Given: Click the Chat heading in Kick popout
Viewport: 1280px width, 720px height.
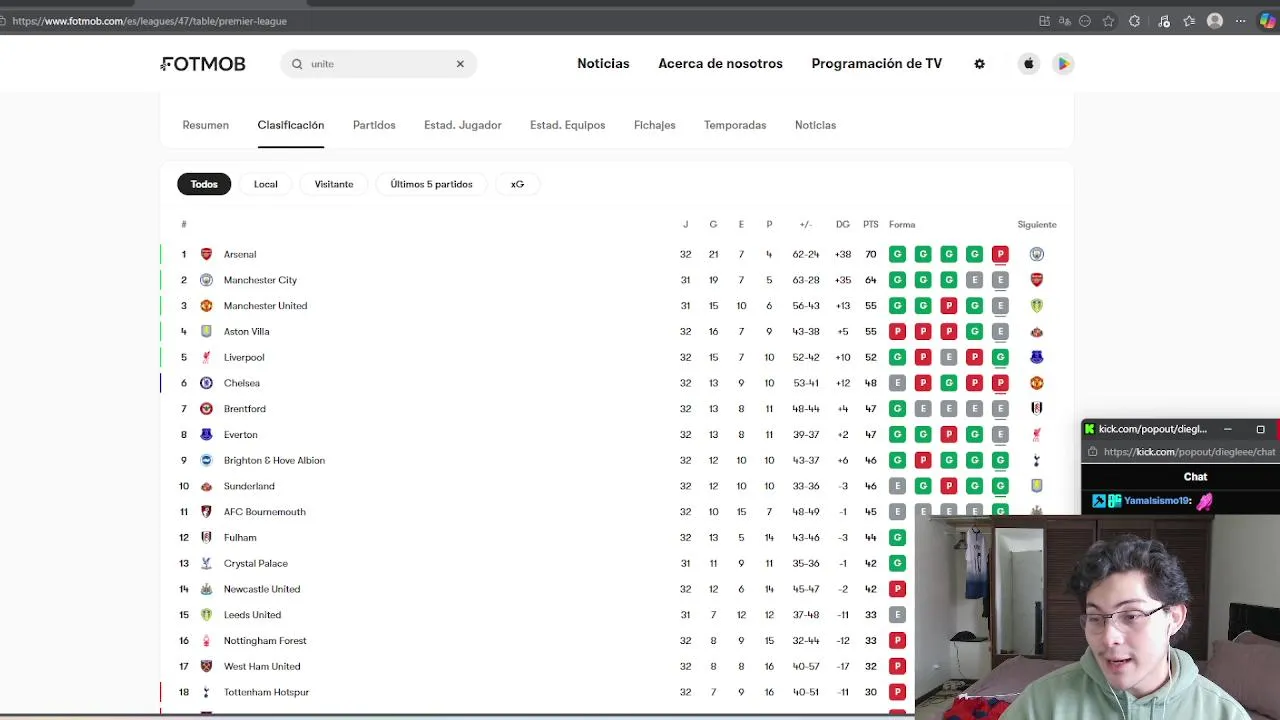Looking at the screenshot, I should (x=1195, y=477).
